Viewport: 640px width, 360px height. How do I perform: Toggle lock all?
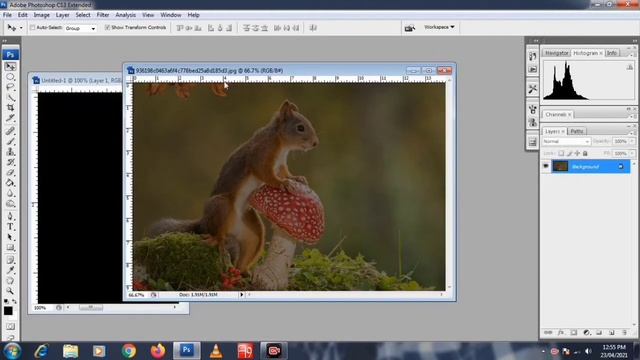click(x=585, y=153)
